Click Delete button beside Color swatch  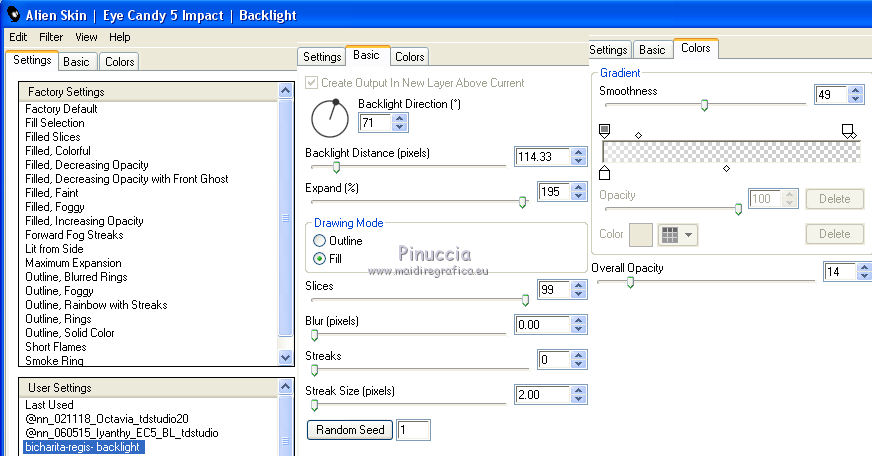click(834, 234)
